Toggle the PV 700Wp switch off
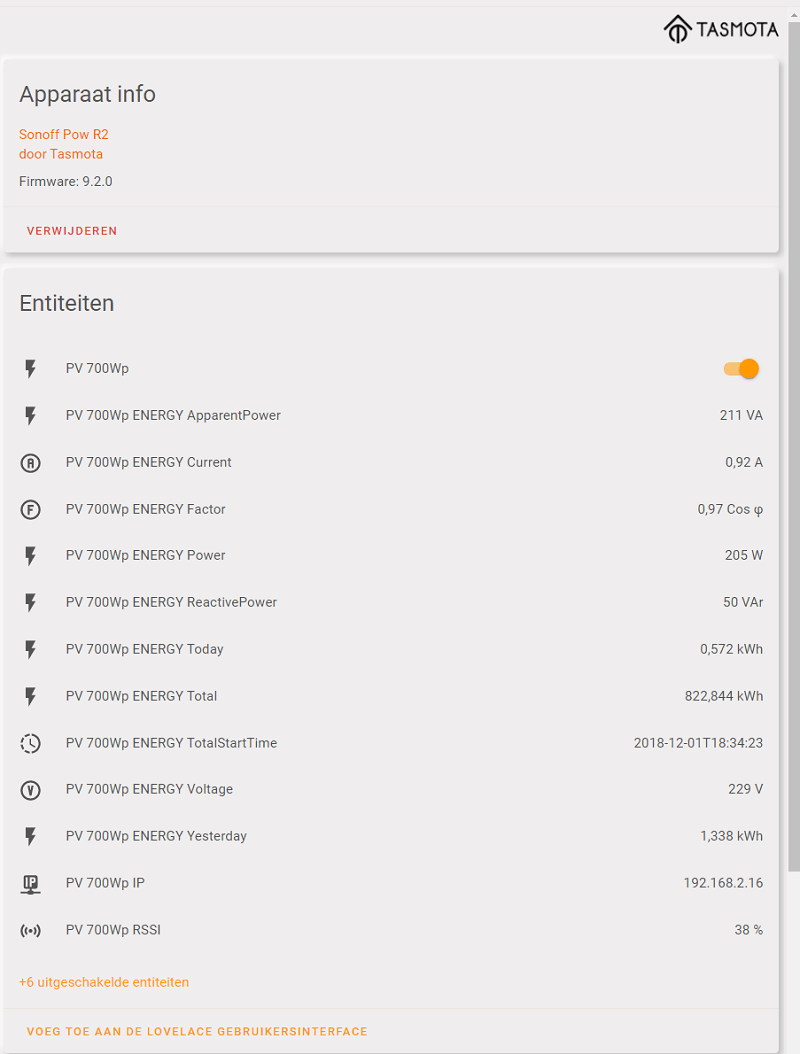Screen dimensions: 800x1054 point(741,368)
